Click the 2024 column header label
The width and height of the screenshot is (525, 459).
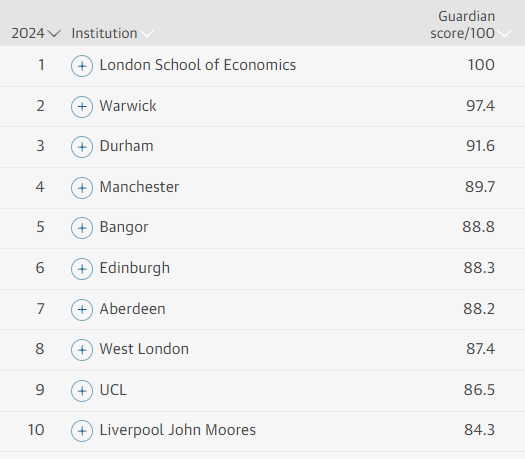28,33
